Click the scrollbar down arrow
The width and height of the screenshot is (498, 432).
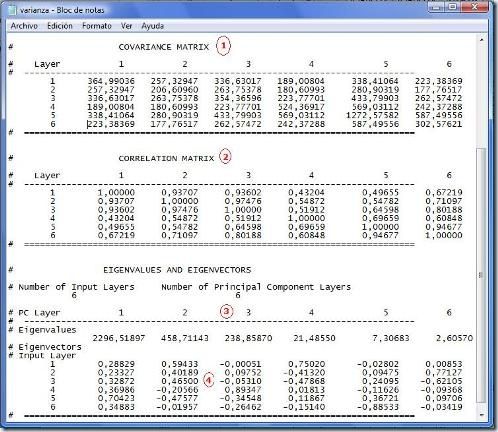481,415
